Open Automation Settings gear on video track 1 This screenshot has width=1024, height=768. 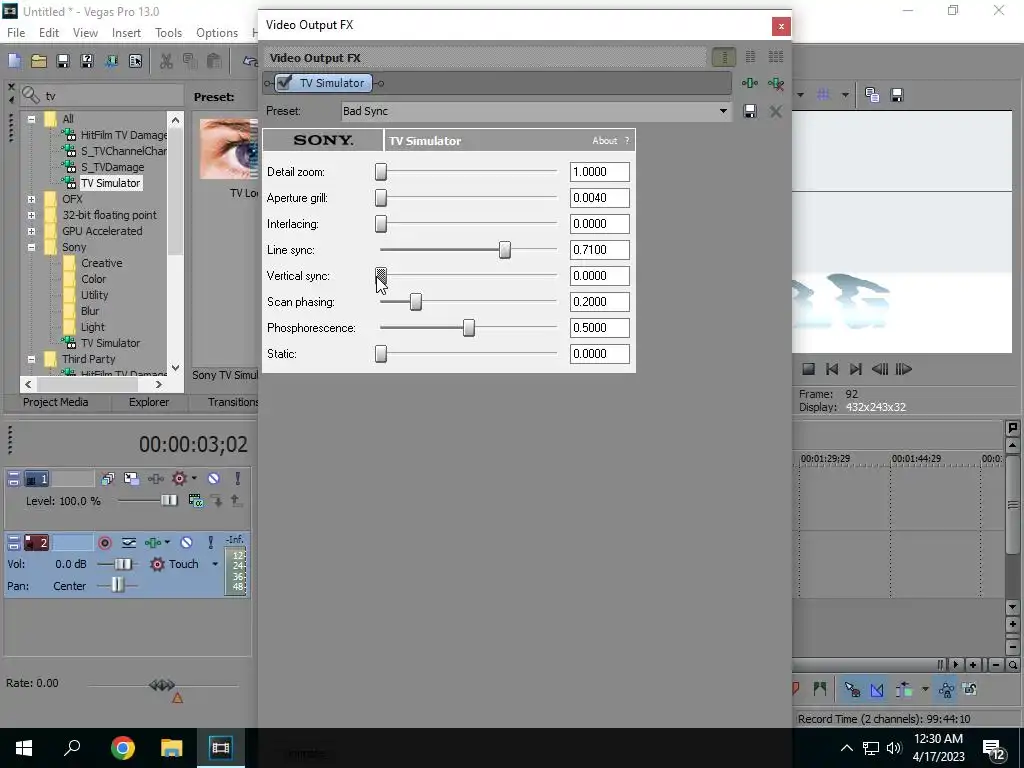pos(179,479)
